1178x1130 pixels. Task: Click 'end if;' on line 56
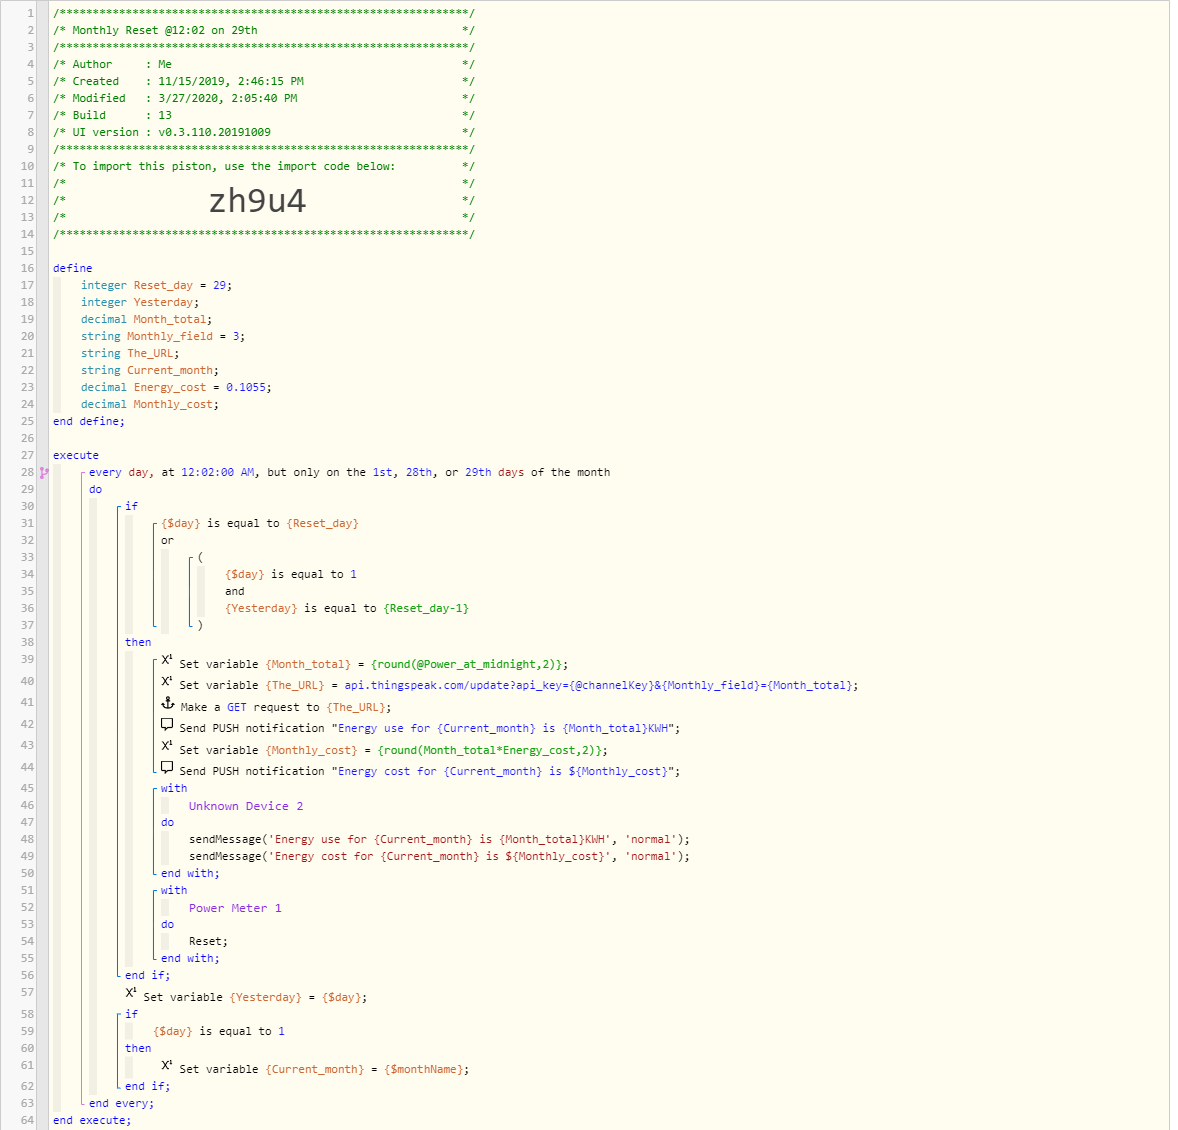[147, 976]
